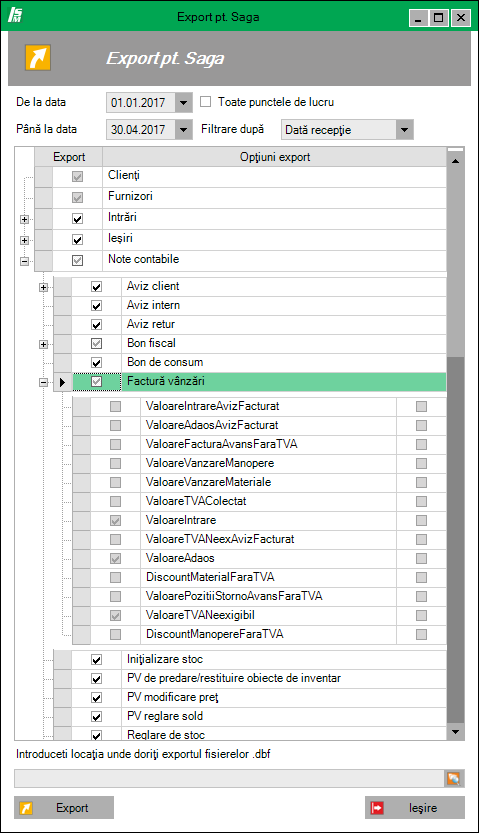Image resolution: width=479 pixels, height=833 pixels.
Task: Click the Opțiuni export column header
Action: click(275, 157)
